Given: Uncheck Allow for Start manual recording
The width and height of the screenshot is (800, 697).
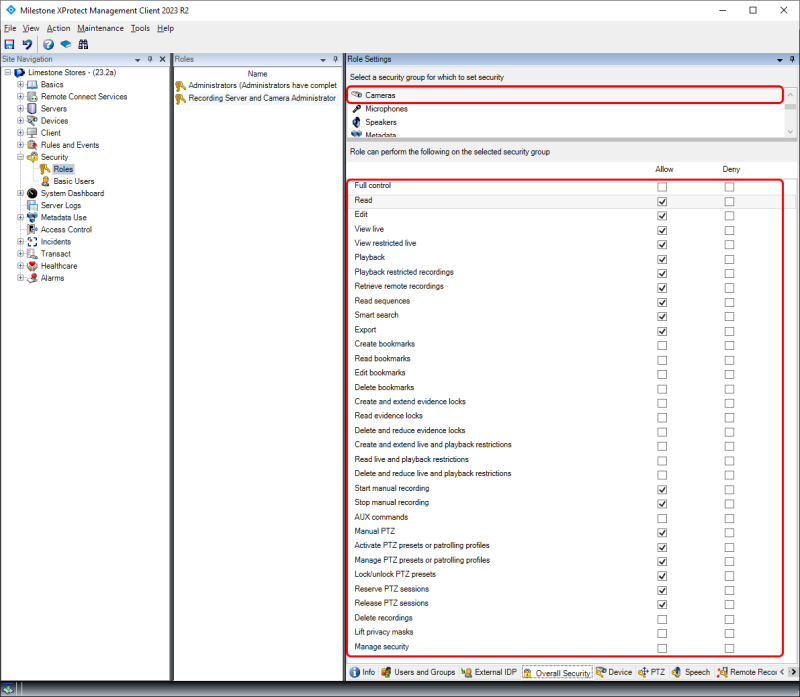Looking at the screenshot, I should 662,489.
